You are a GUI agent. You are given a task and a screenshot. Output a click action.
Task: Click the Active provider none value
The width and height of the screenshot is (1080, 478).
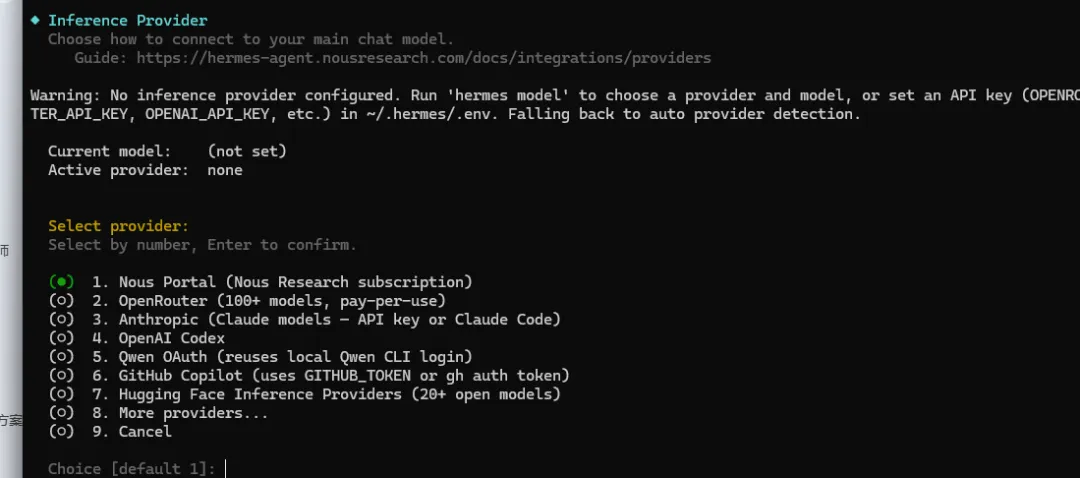pyautogui.click(x=224, y=170)
